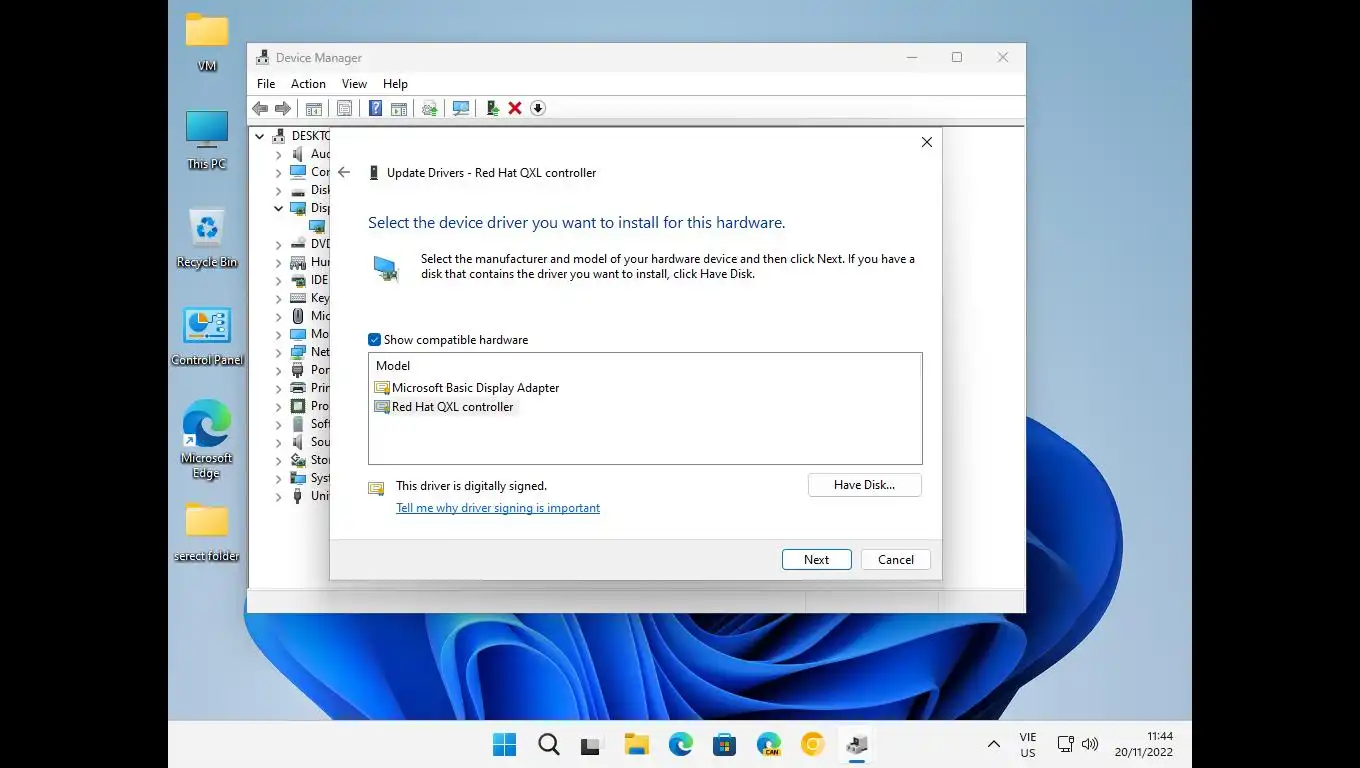The image size is (1360, 768).
Task: Click the Forward arrow in Device Manager toolbar
Action: pyautogui.click(x=283, y=108)
